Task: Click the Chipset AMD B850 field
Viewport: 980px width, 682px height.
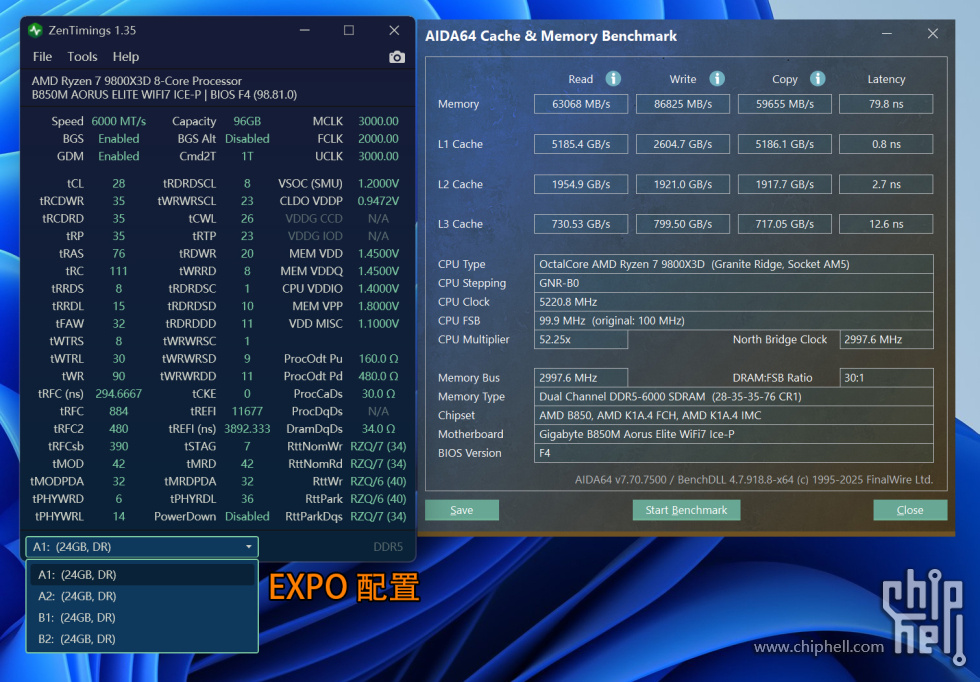Action: point(734,415)
